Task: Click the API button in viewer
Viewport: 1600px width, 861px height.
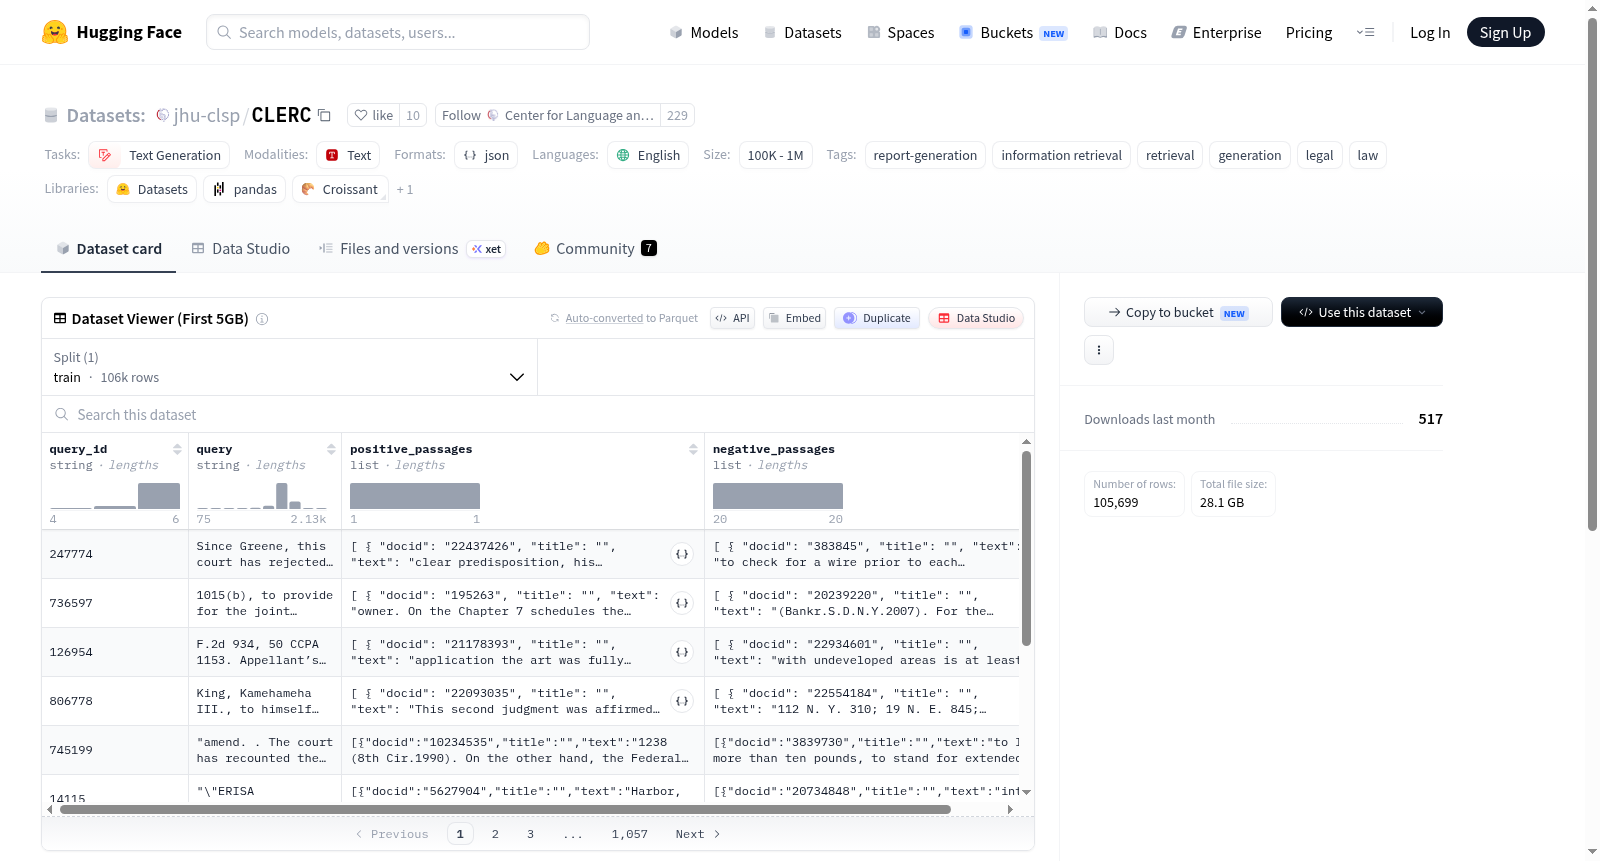Action: pos(732,318)
